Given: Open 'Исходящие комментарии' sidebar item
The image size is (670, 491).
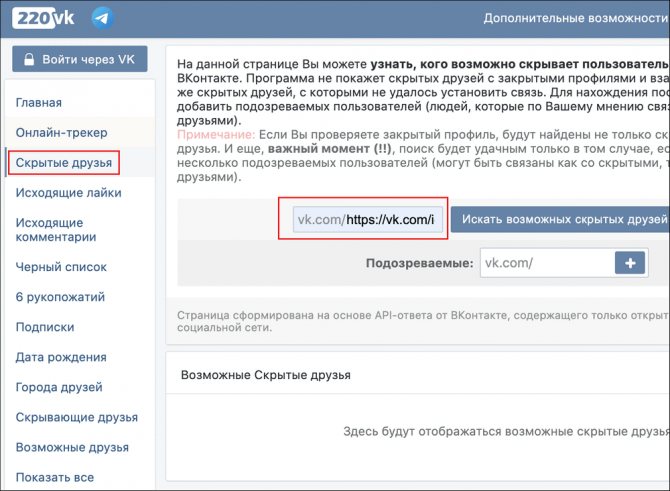Looking at the screenshot, I should [56, 229].
